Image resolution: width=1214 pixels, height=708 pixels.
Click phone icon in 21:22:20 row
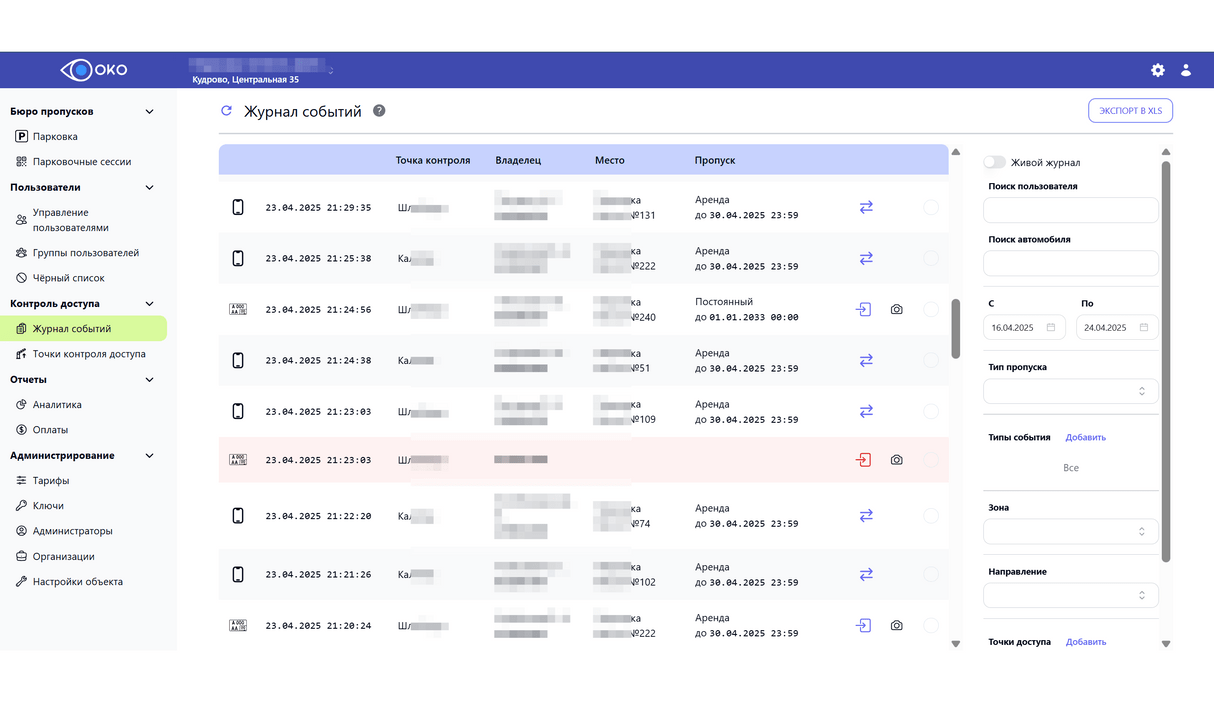click(238, 516)
